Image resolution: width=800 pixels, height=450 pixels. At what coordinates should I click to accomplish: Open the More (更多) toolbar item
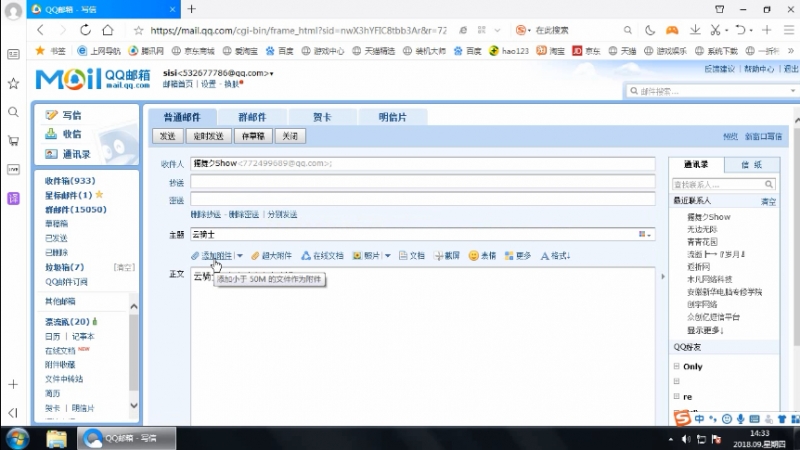pos(518,256)
